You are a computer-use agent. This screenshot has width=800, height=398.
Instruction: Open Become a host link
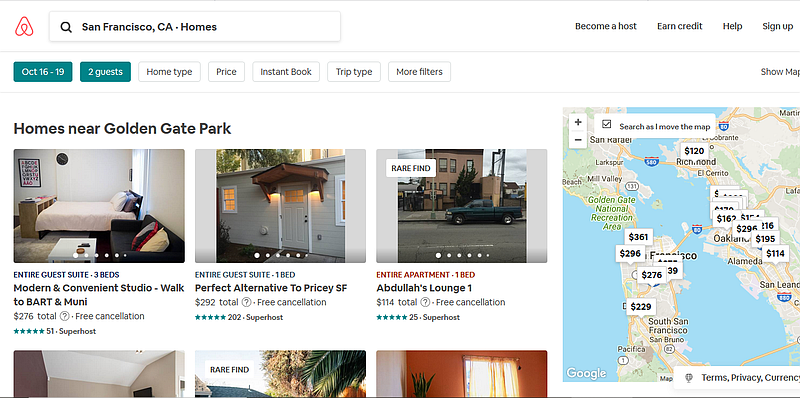(606, 26)
